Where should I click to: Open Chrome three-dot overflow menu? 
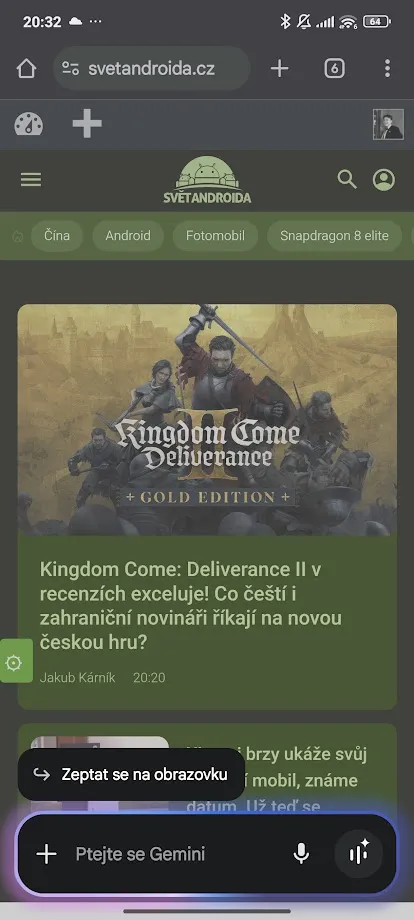(x=387, y=69)
